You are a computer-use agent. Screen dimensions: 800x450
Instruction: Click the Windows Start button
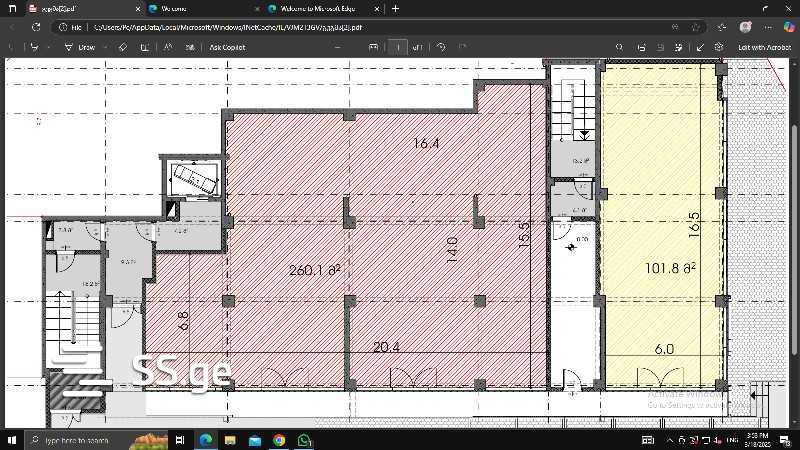[x=12, y=440]
